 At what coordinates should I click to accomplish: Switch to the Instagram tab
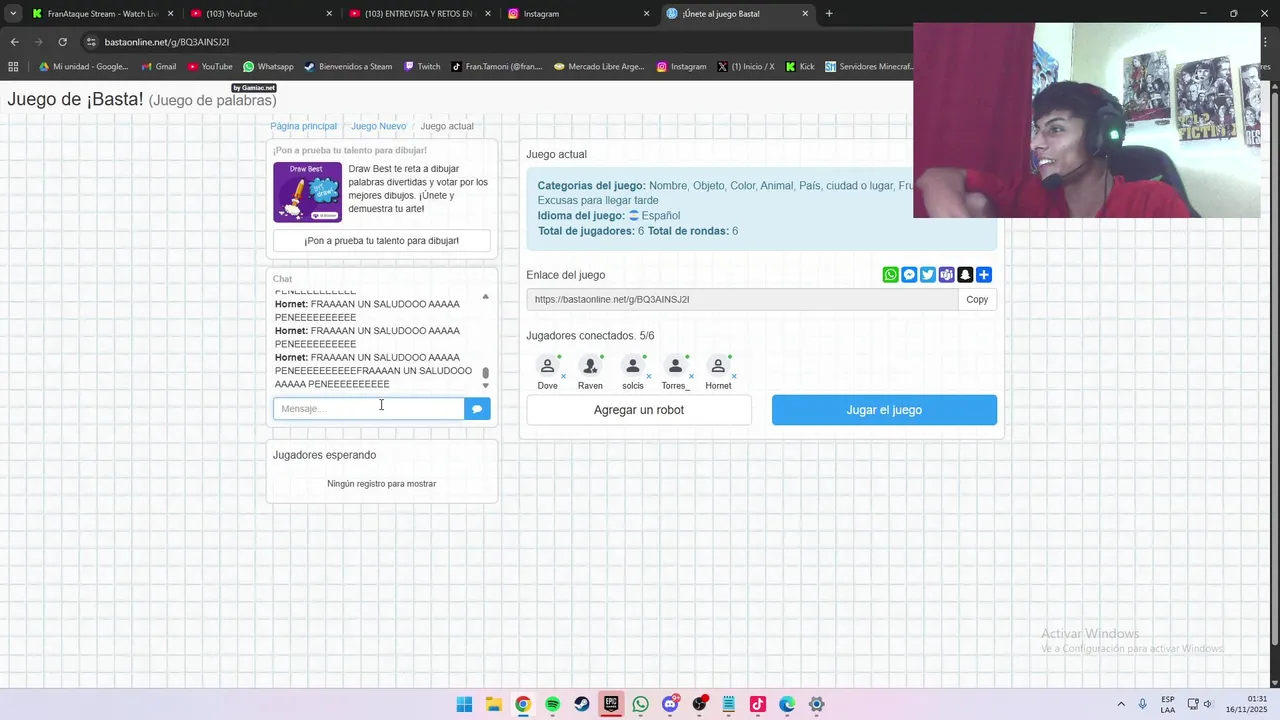point(579,14)
